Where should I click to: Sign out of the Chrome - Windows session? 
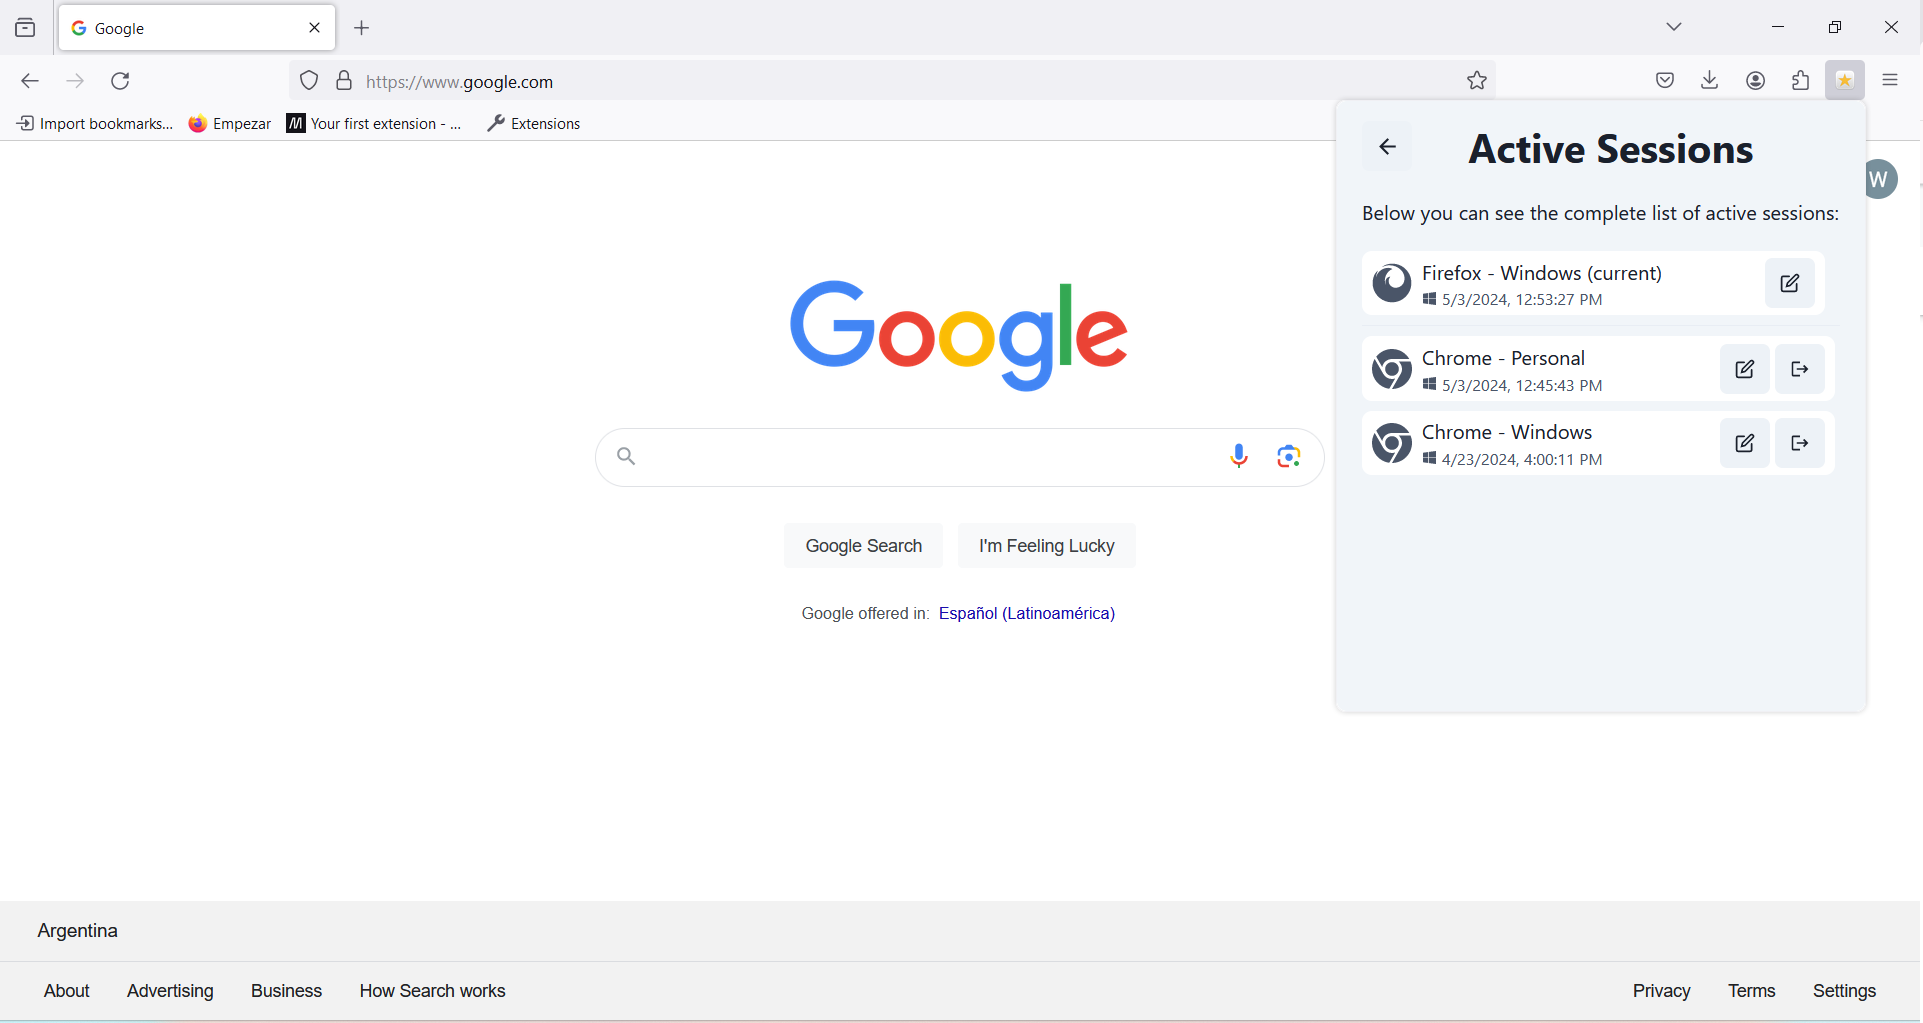pos(1800,443)
